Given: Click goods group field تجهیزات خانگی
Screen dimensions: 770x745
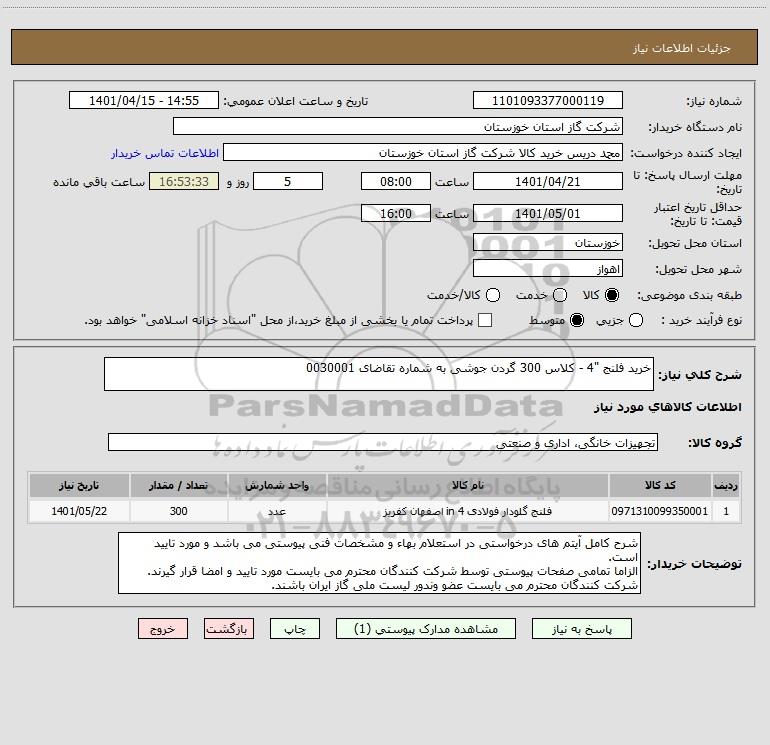Looking at the screenshot, I should pos(383,442).
